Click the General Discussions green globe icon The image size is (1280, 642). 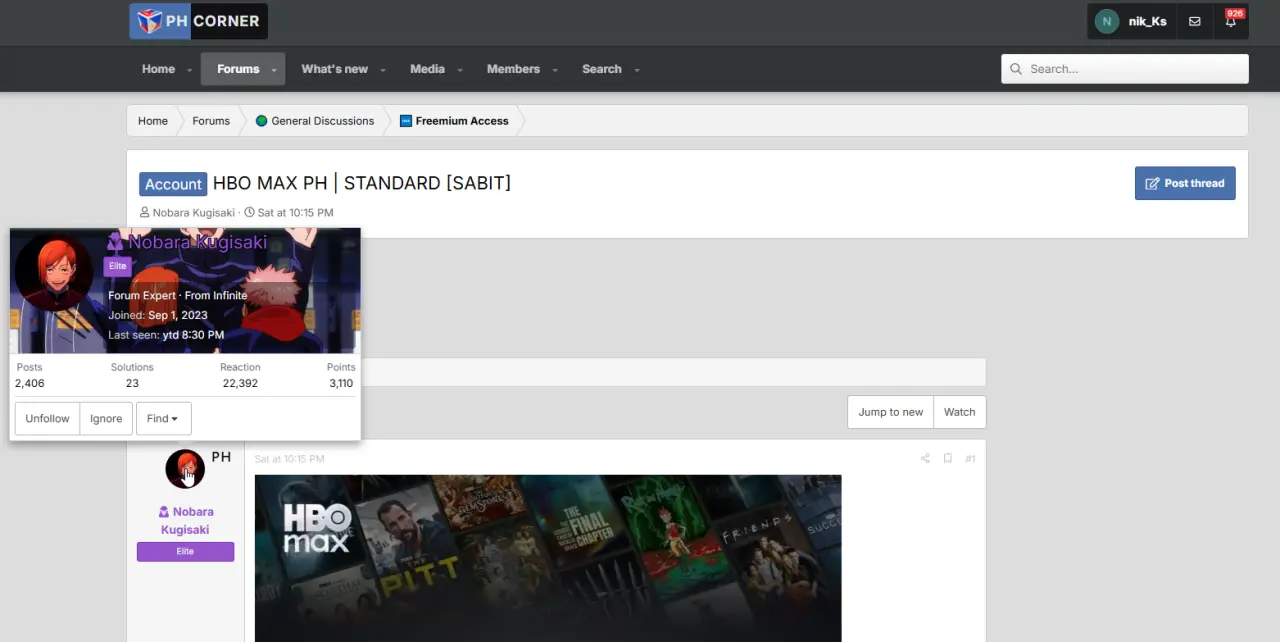[x=261, y=121]
